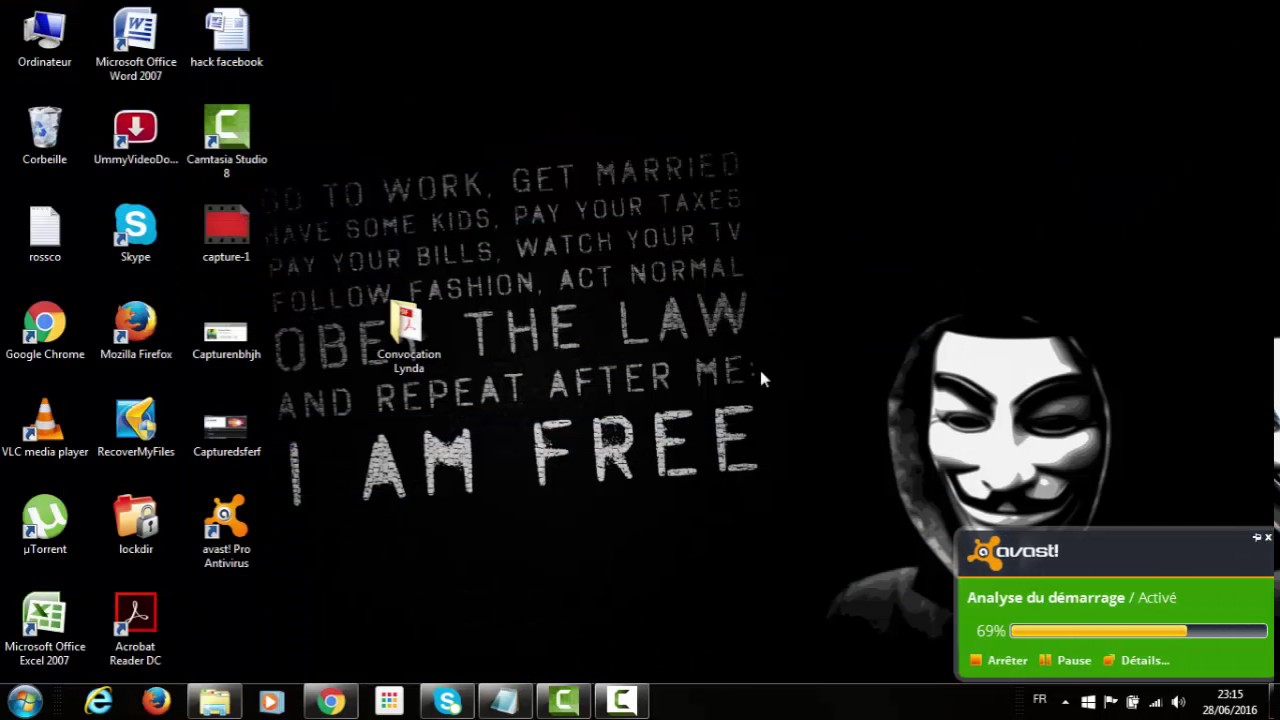Click the Show desktop strip
Screen dimensions: 1280x720
pos(1273,702)
